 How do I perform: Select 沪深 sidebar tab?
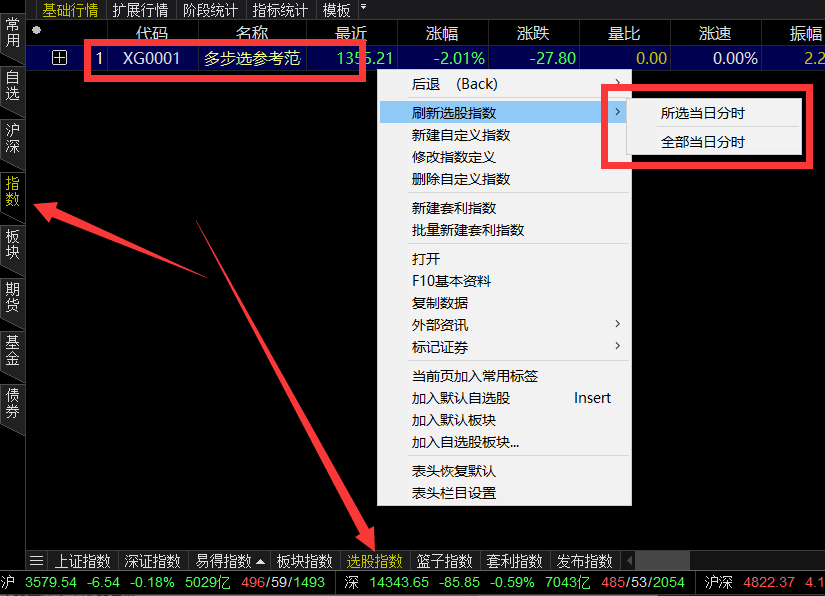point(12,138)
